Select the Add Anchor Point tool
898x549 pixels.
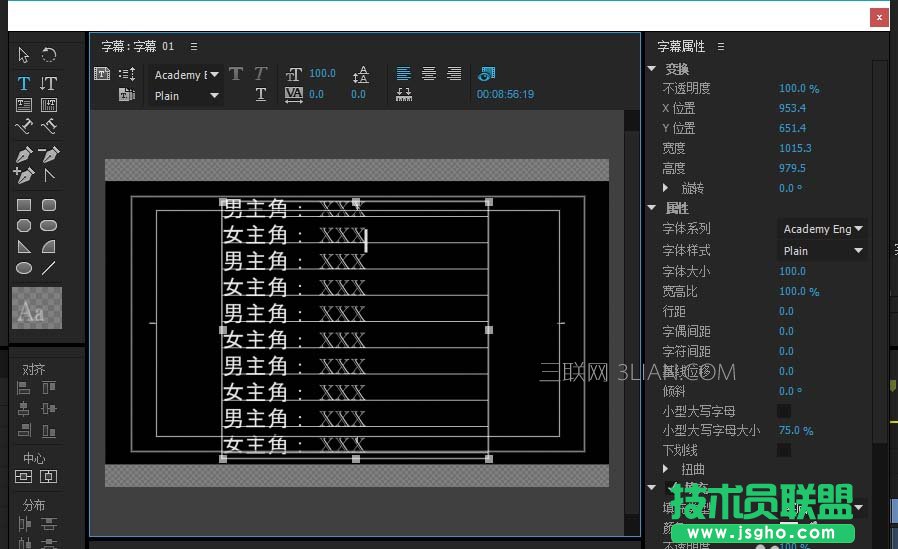coord(23,175)
